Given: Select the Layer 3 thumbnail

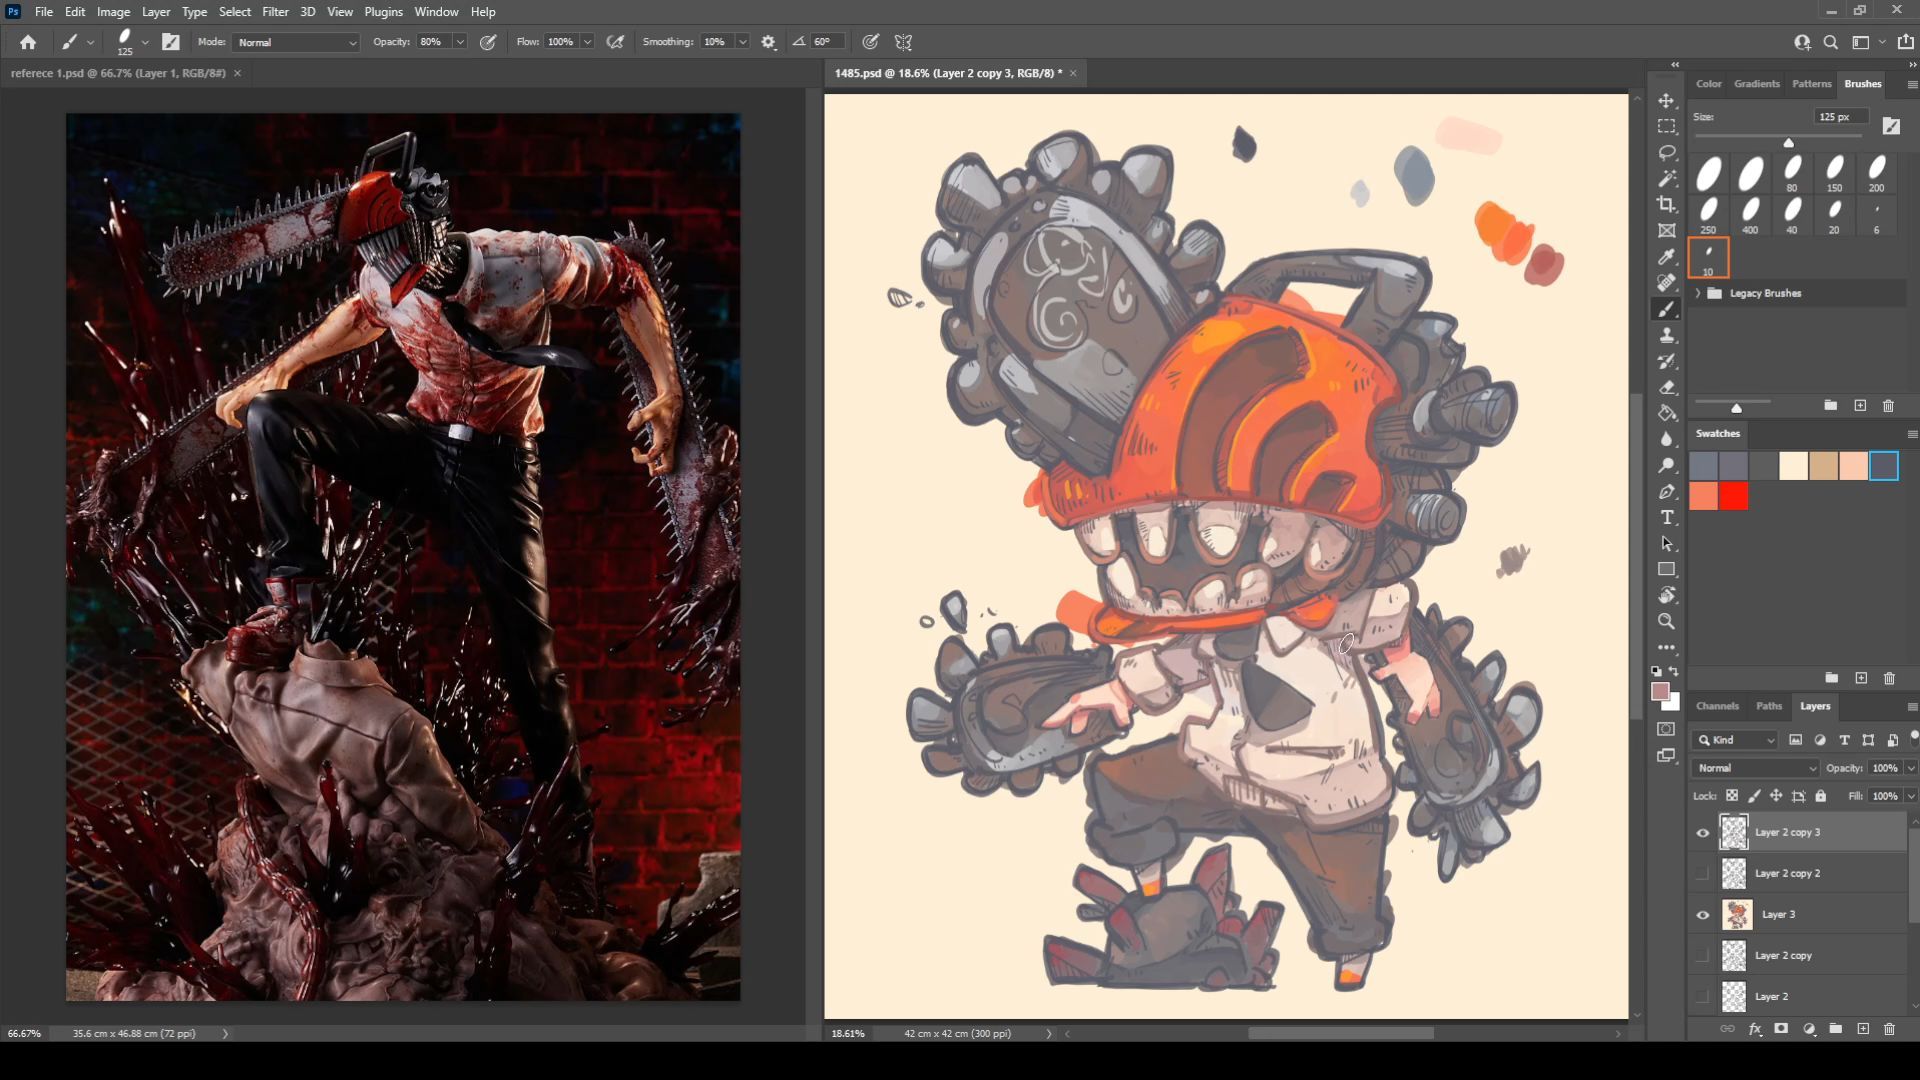Looking at the screenshot, I should [1737, 914].
